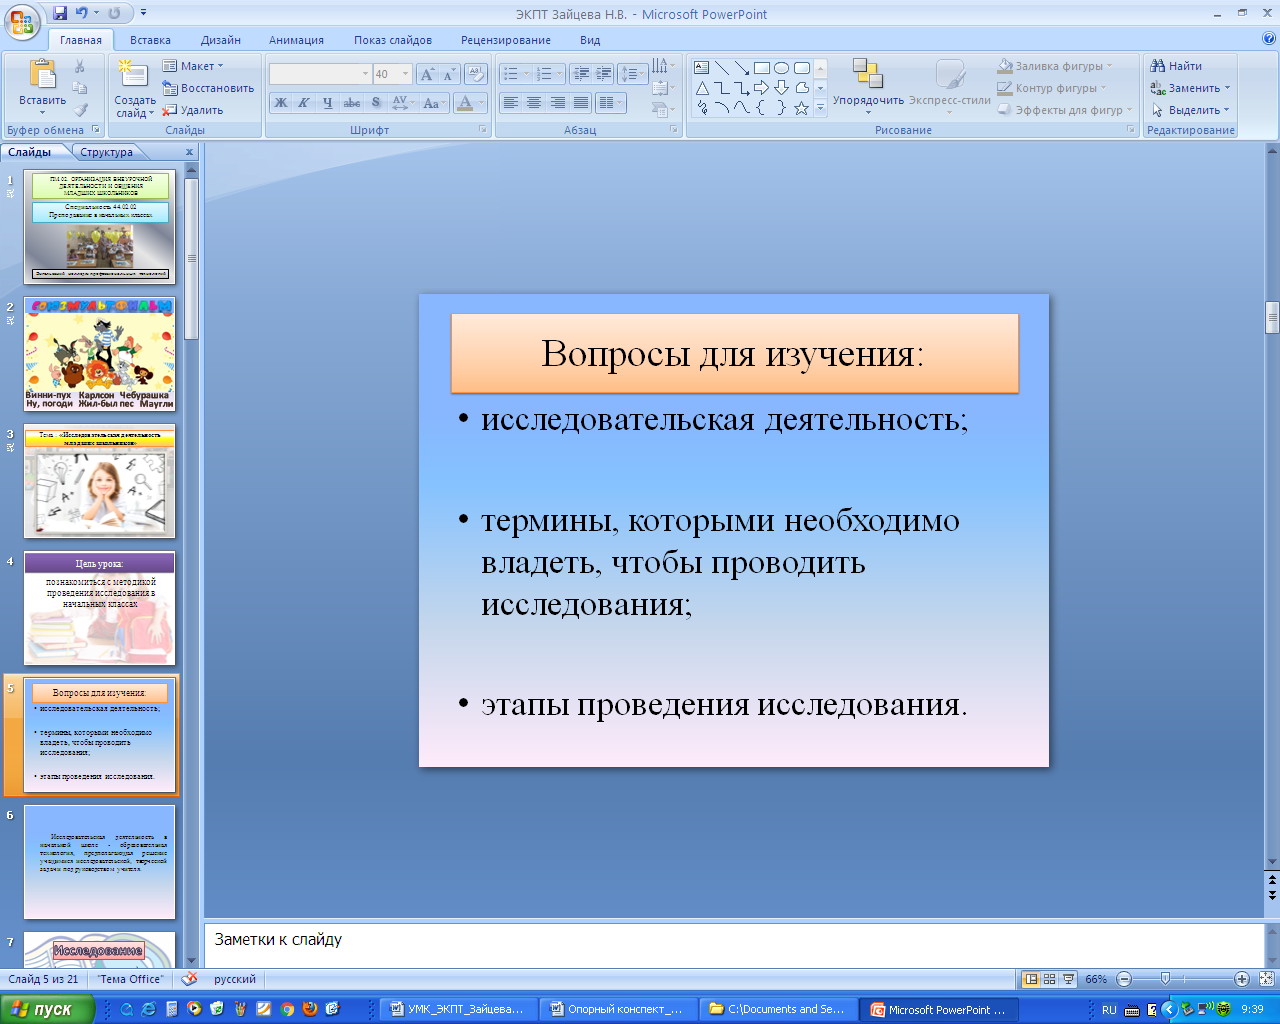Create a new slide with Создать слайд
Viewport: 1280px width, 1024px height.
click(x=134, y=88)
